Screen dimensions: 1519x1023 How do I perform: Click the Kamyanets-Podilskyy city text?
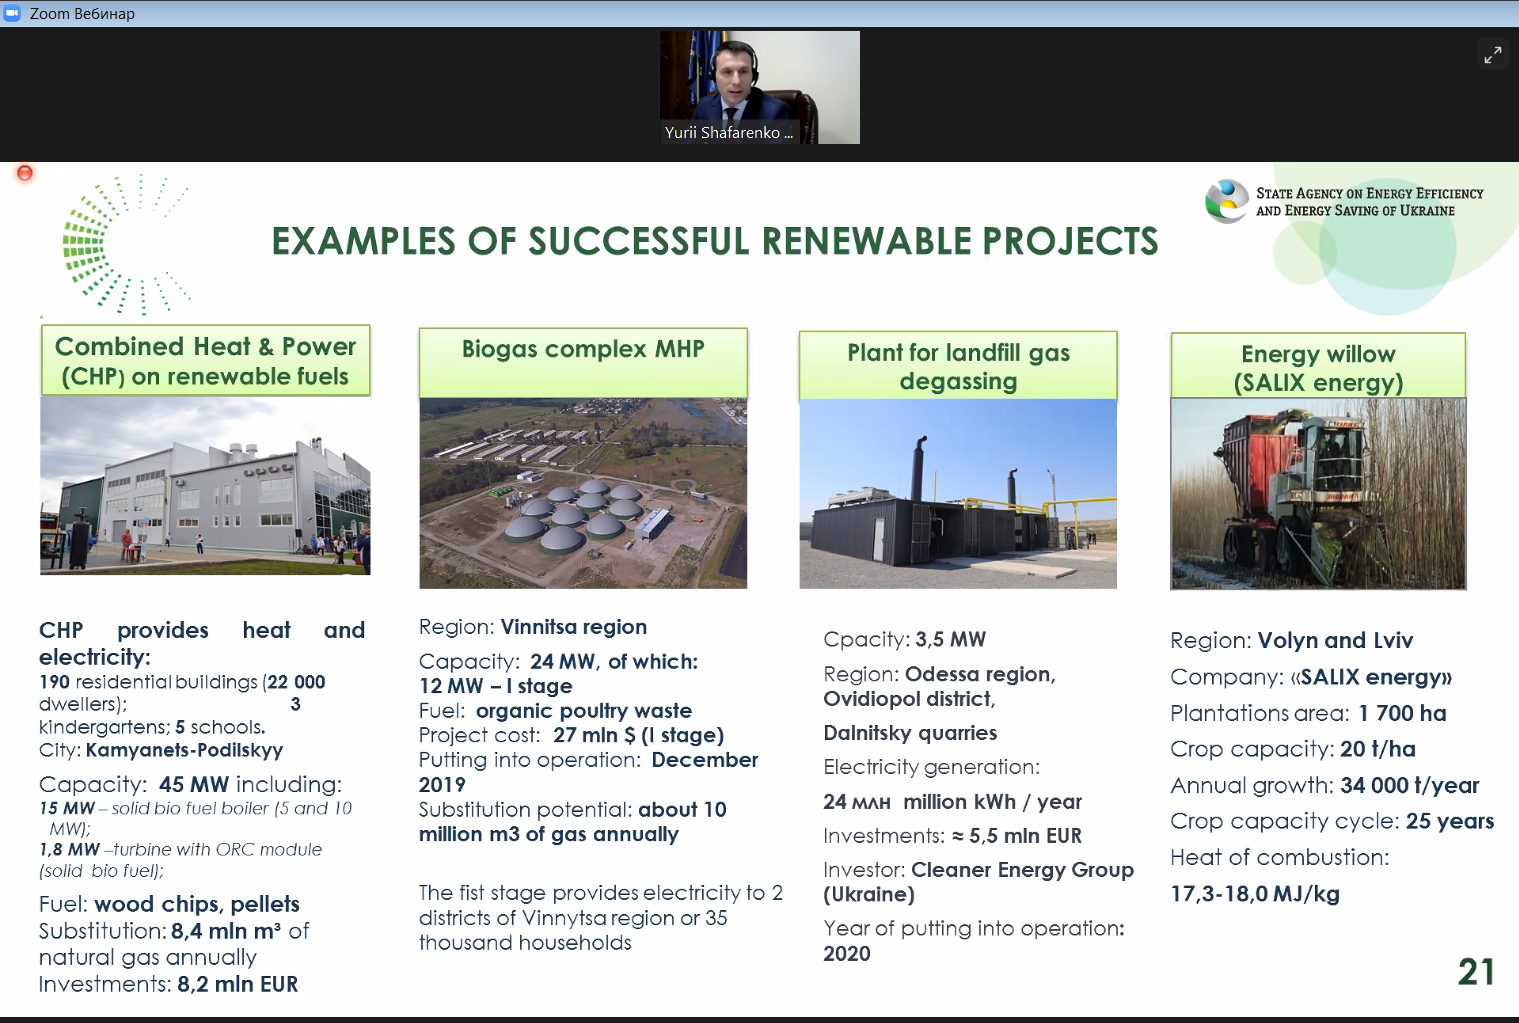pyautogui.click(x=184, y=750)
